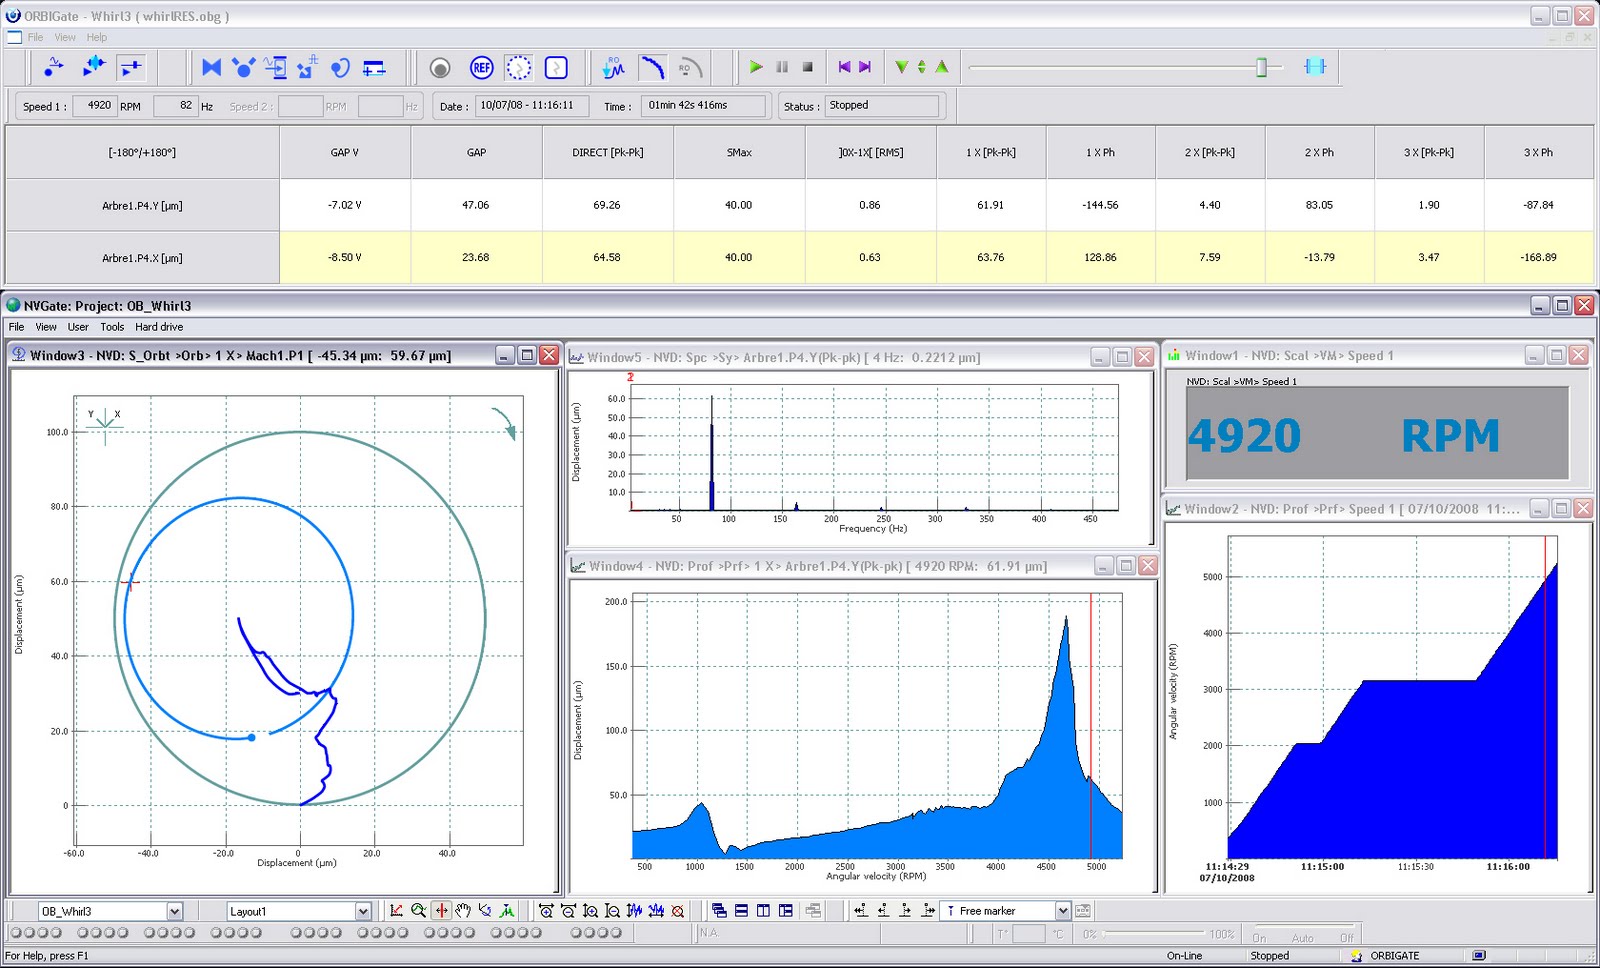This screenshot has height=968, width=1600.
Task: Click the green Play button in ORBIGate toolbar
Action: click(x=756, y=67)
